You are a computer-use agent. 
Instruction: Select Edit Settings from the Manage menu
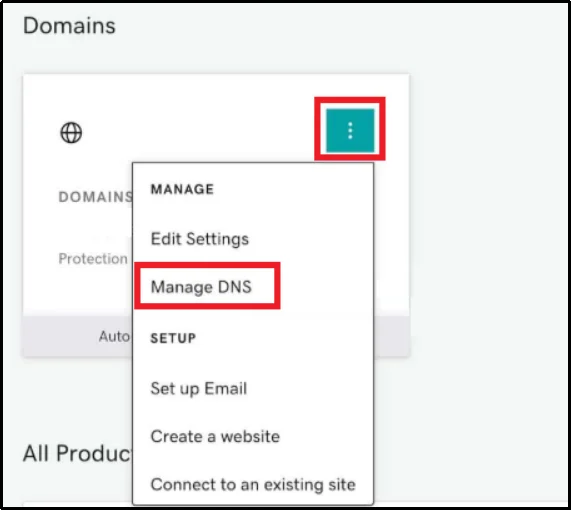(200, 239)
